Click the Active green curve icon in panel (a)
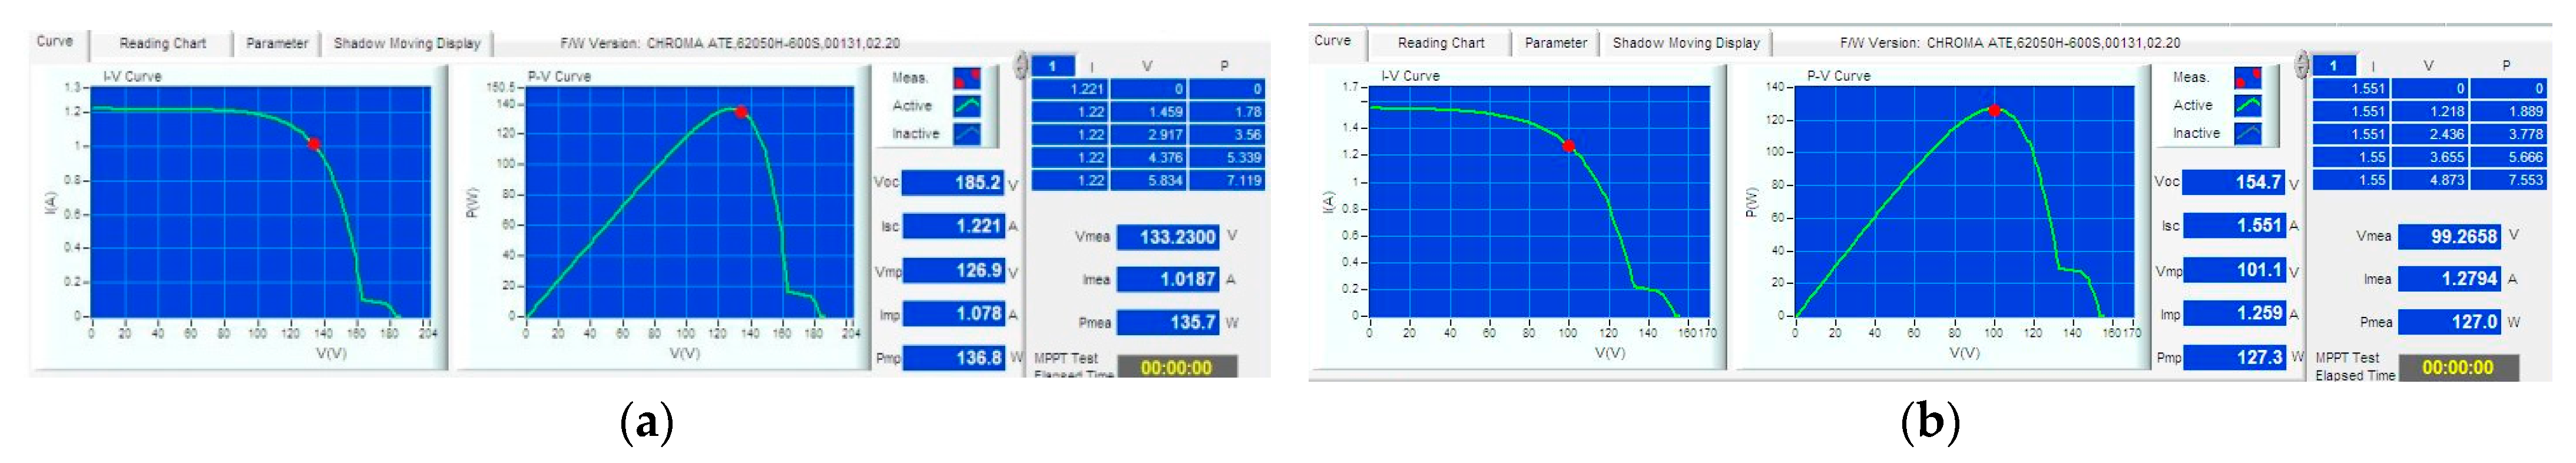The height and width of the screenshot is (463, 2576). 966,106
